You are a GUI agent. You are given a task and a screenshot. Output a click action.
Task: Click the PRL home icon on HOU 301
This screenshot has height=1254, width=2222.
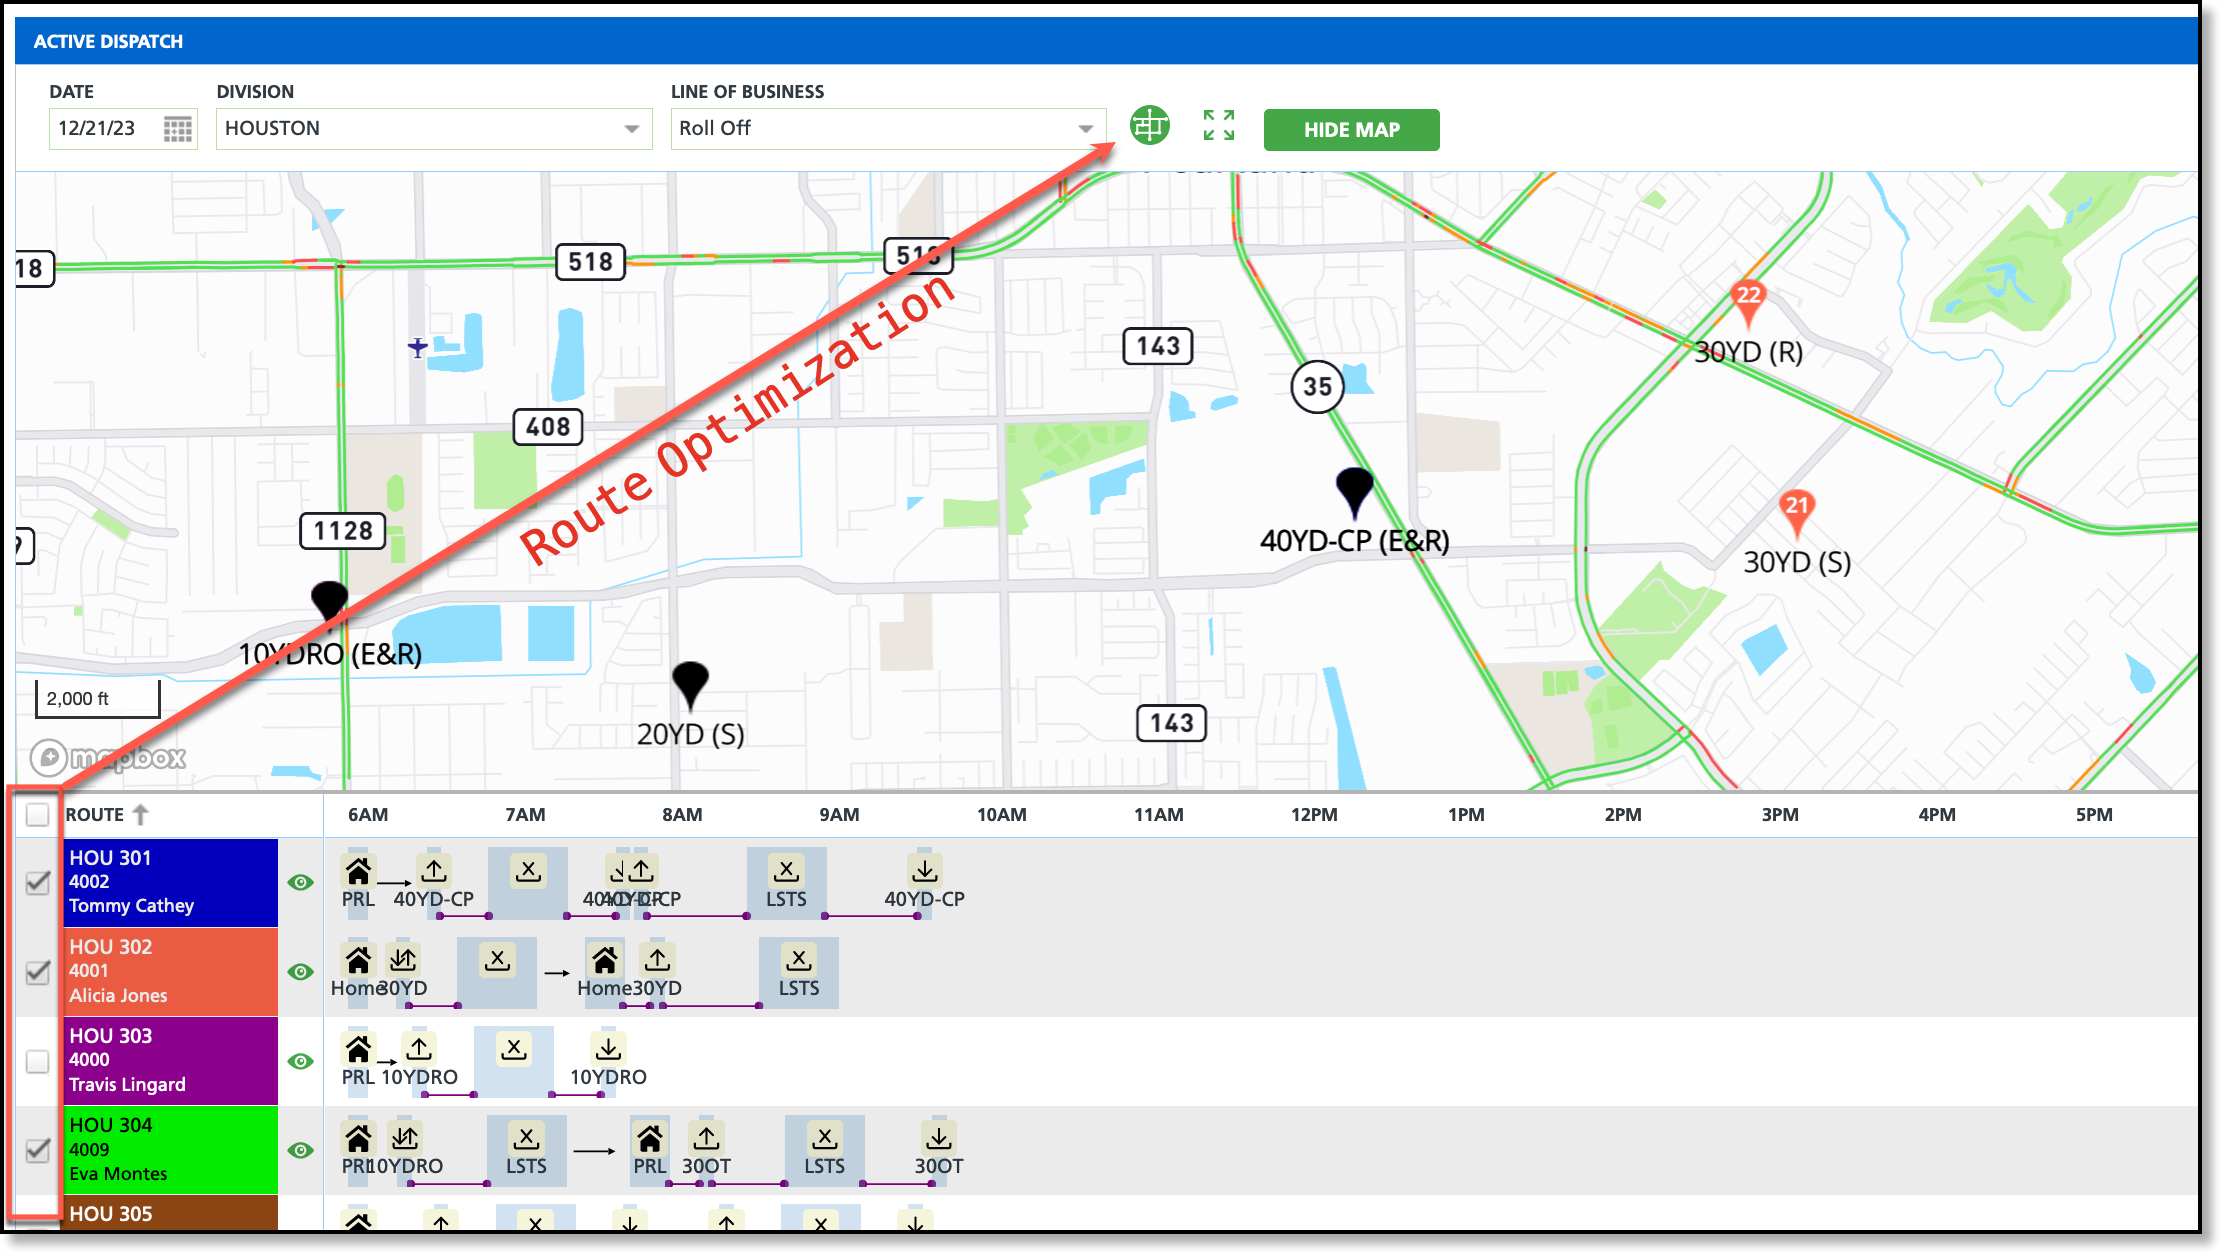click(x=358, y=872)
